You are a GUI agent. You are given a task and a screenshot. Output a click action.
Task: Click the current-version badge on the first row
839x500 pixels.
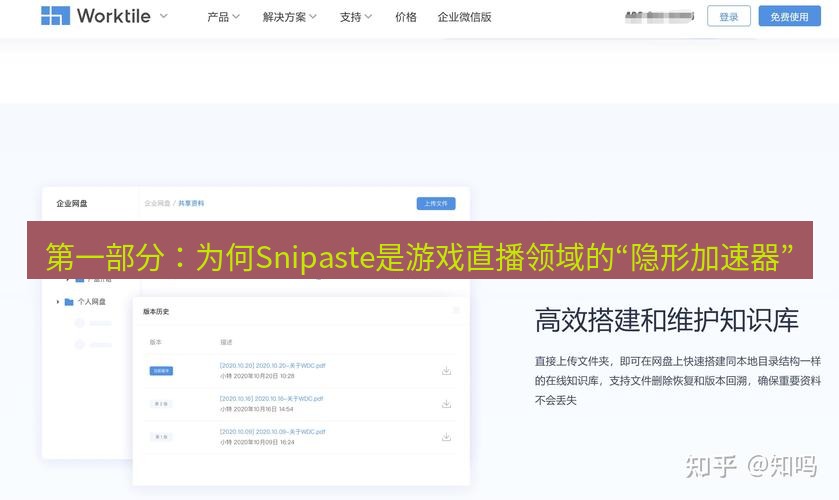point(161,370)
